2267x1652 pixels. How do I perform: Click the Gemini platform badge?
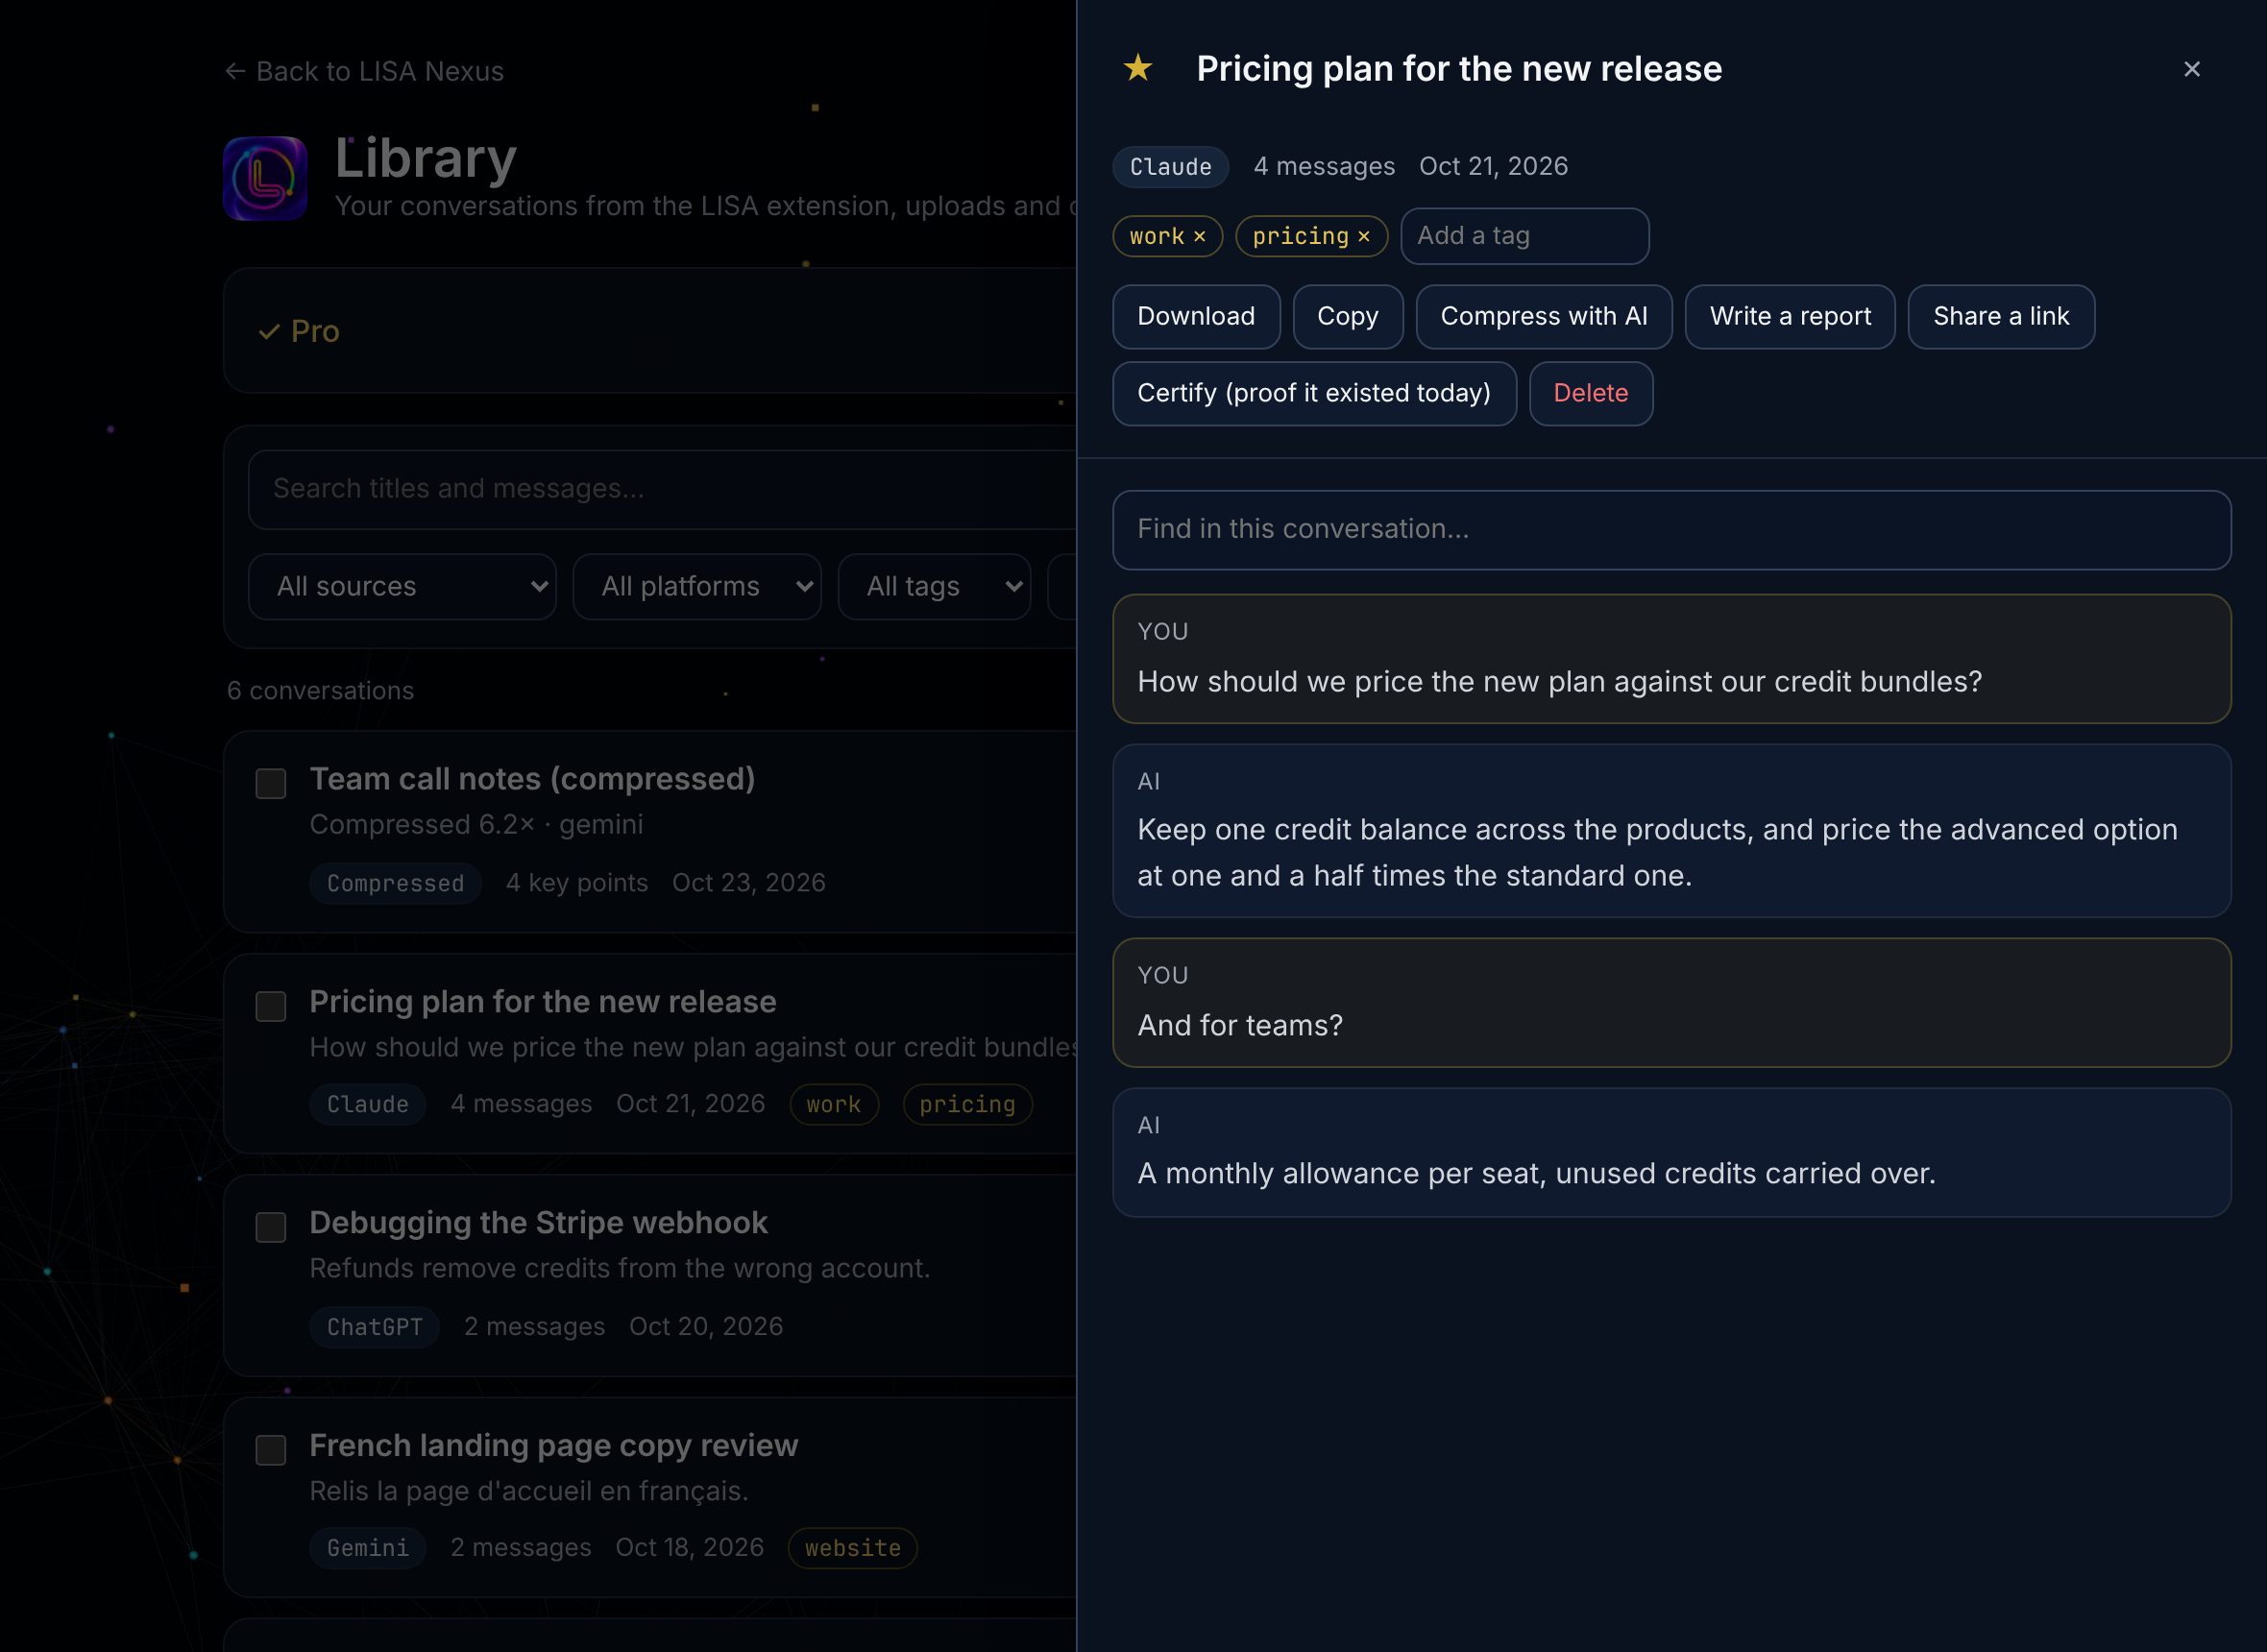[x=367, y=1548]
